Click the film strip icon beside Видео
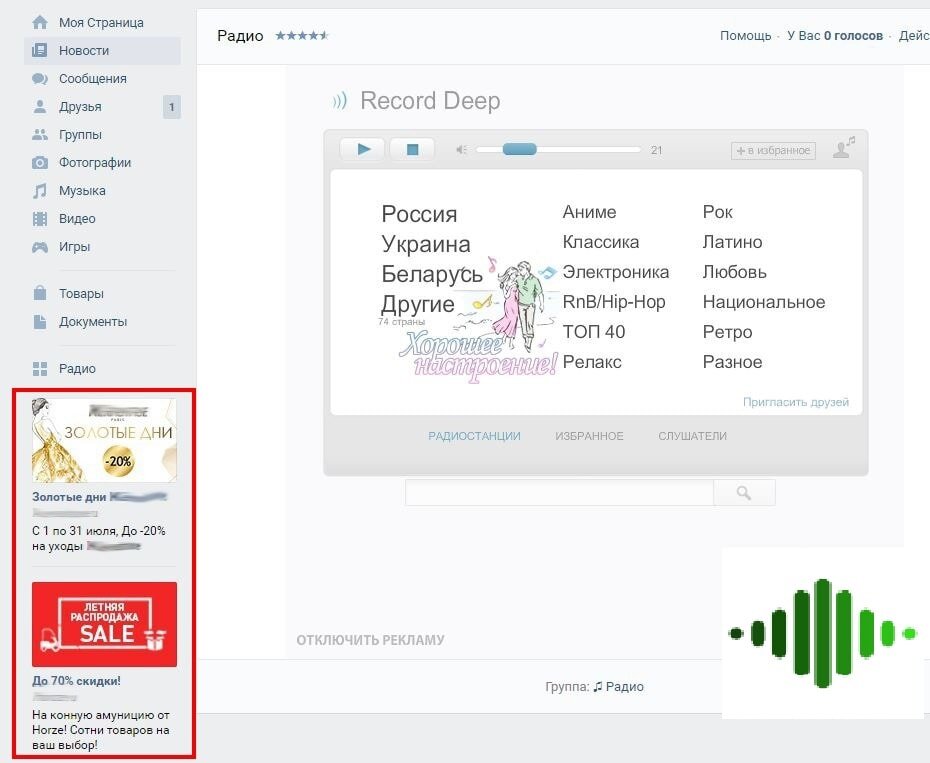The image size is (930, 763). [40, 219]
